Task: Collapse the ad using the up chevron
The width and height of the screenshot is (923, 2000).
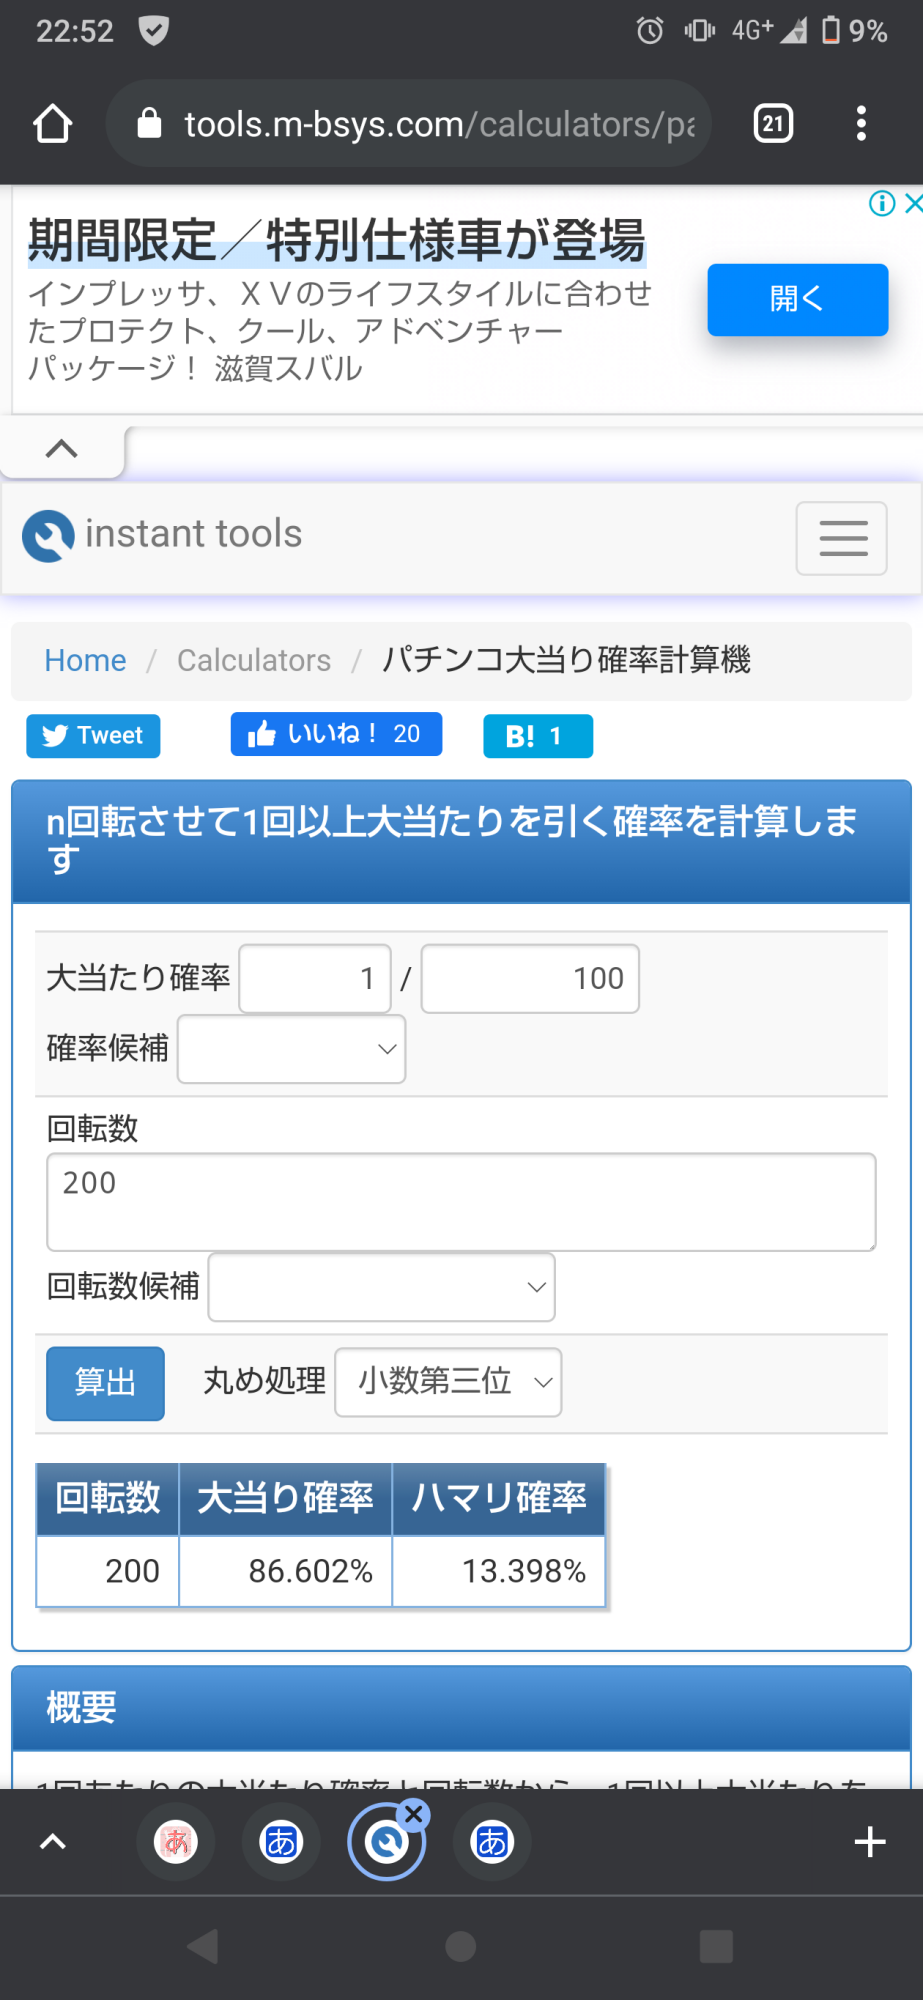Action: (x=62, y=449)
